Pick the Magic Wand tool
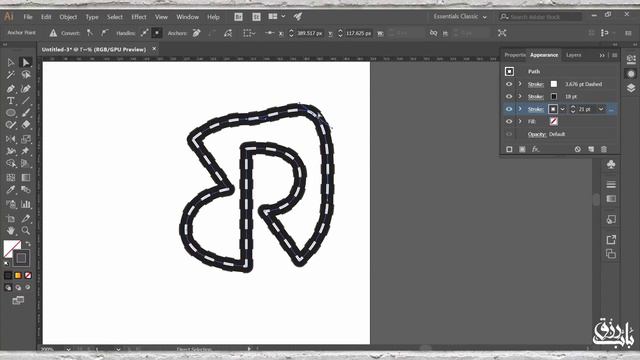 11,75
